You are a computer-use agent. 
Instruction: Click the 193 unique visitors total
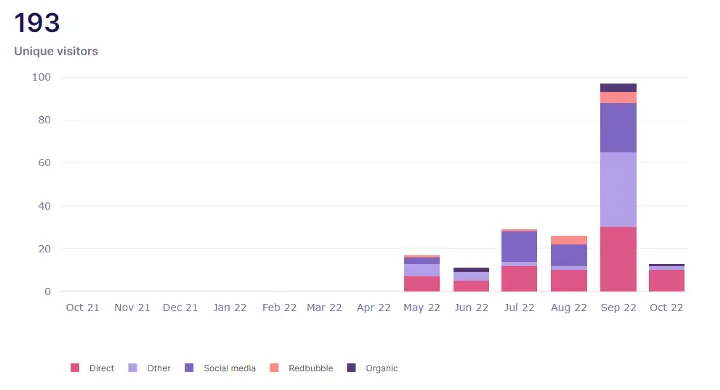[37, 23]
